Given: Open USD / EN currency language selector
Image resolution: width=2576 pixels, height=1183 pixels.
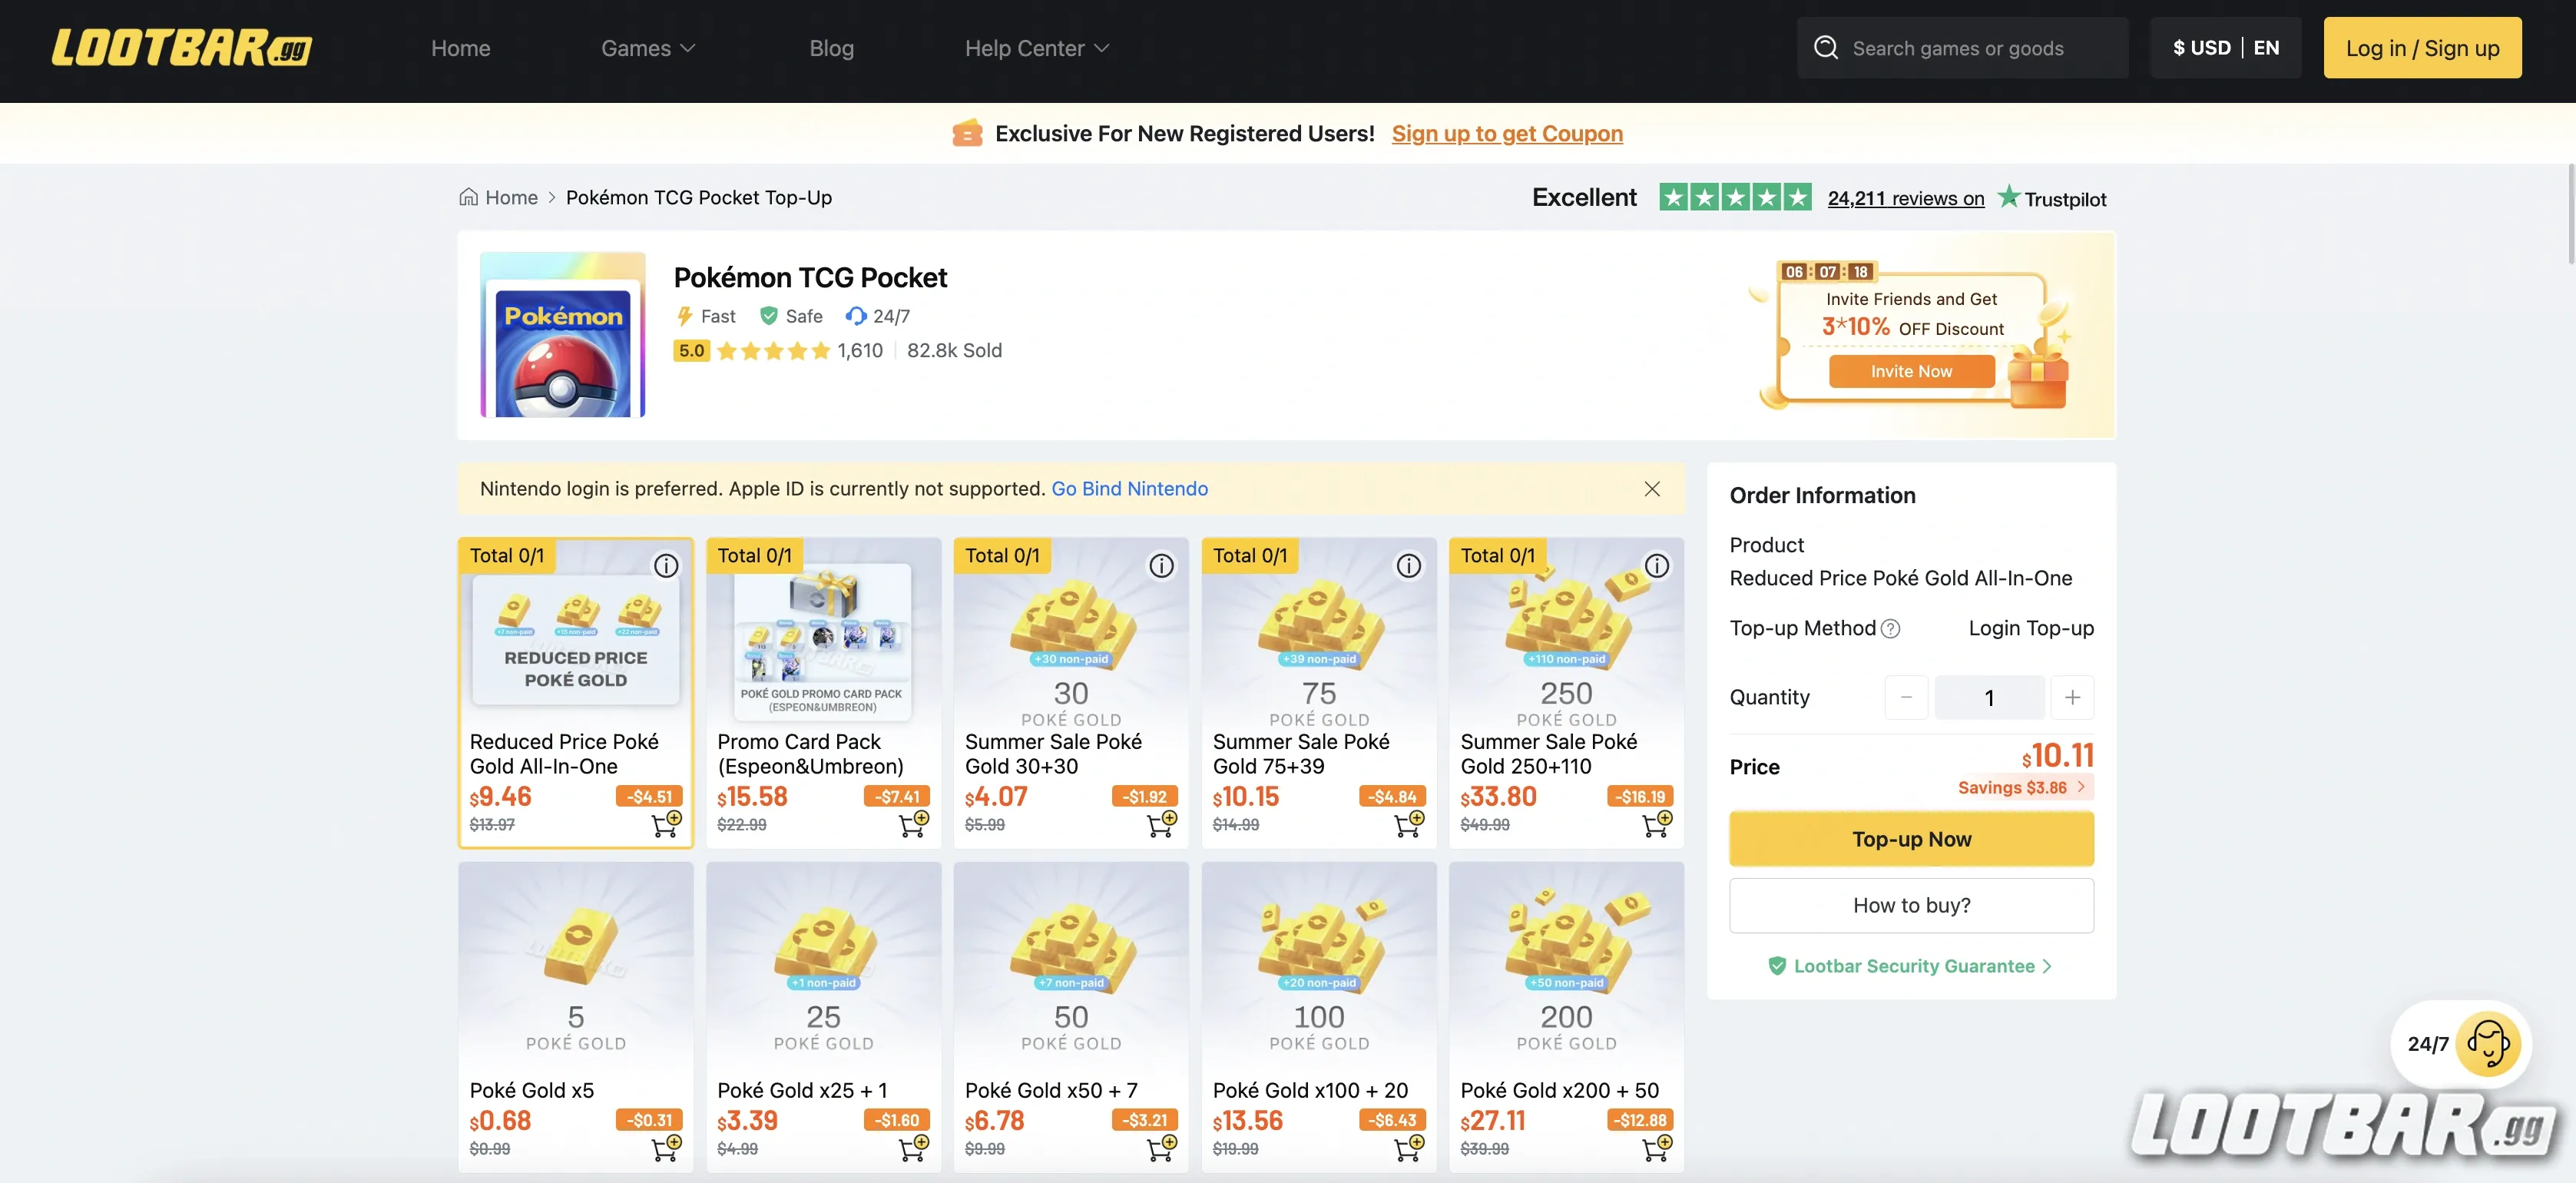Looking at the screenshot, I should 2225,48.
